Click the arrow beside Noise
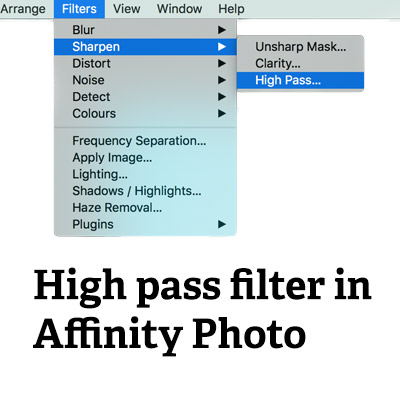This screenshot has width=400, height=400. pyautogui.click(x=222, y=80)
